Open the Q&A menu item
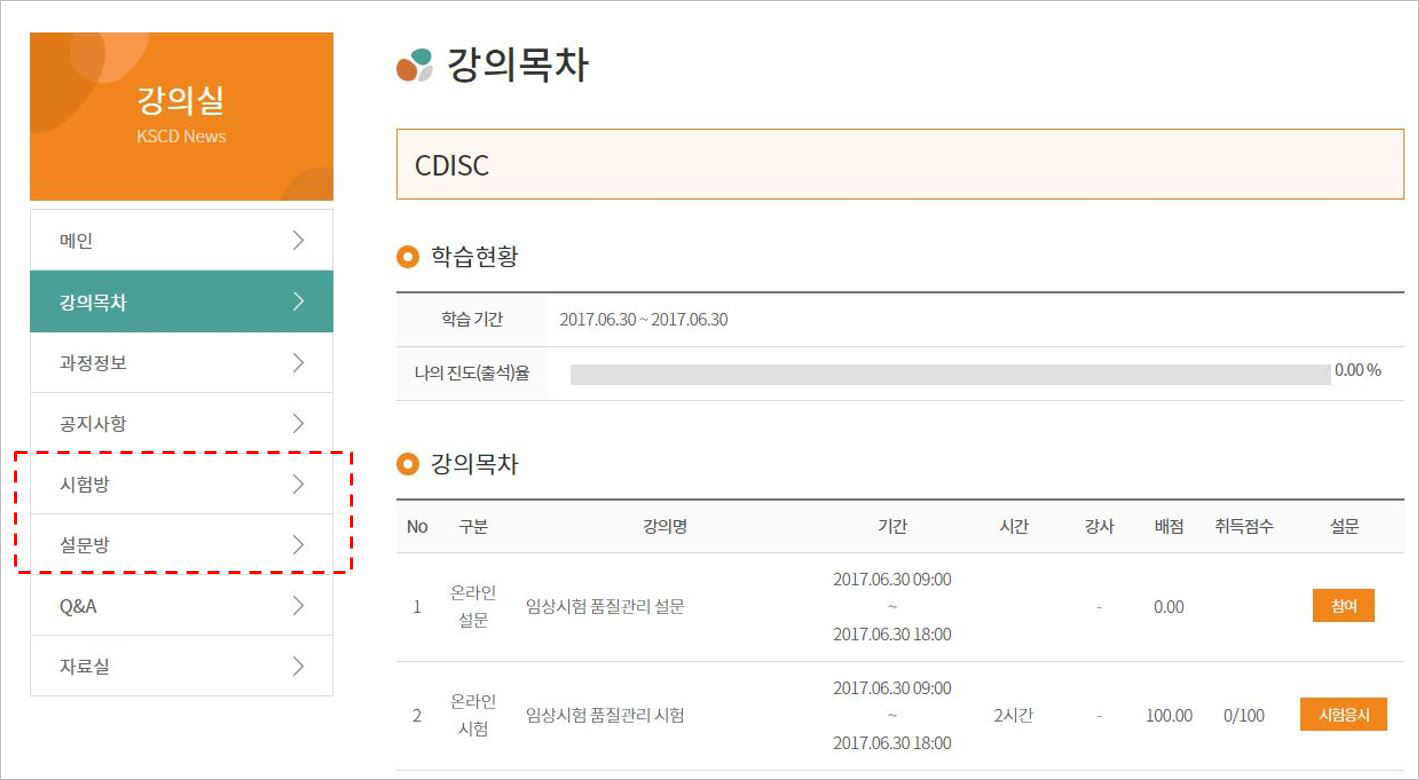Image resolution: width=1419 pixels, height=780 pixels. (181, 606)
